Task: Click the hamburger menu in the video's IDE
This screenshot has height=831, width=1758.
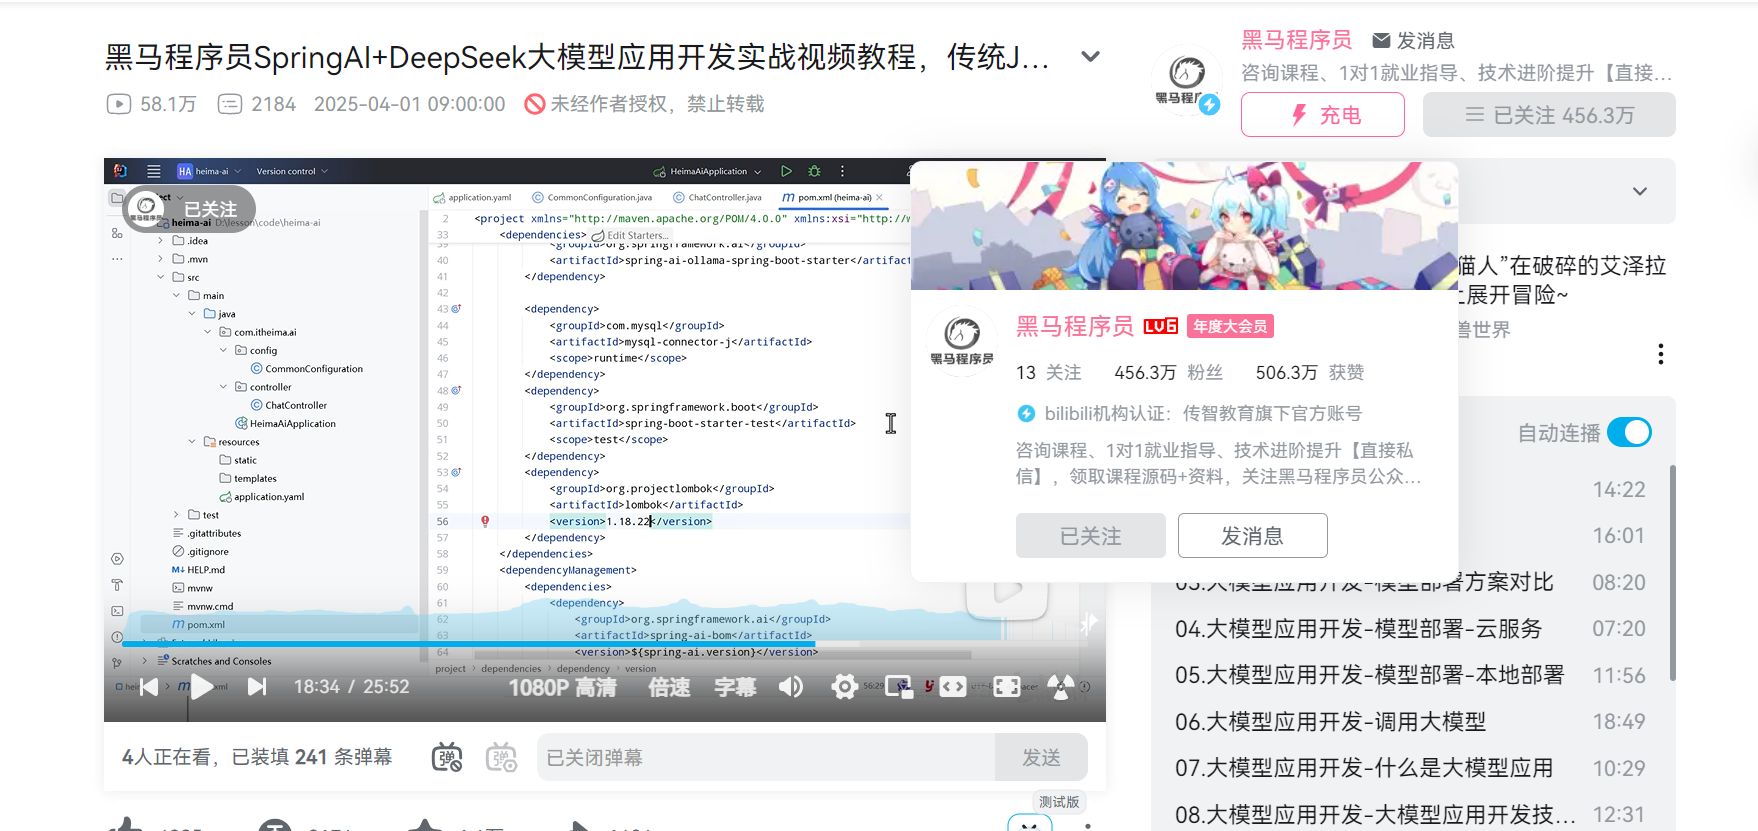Action: 153,171
